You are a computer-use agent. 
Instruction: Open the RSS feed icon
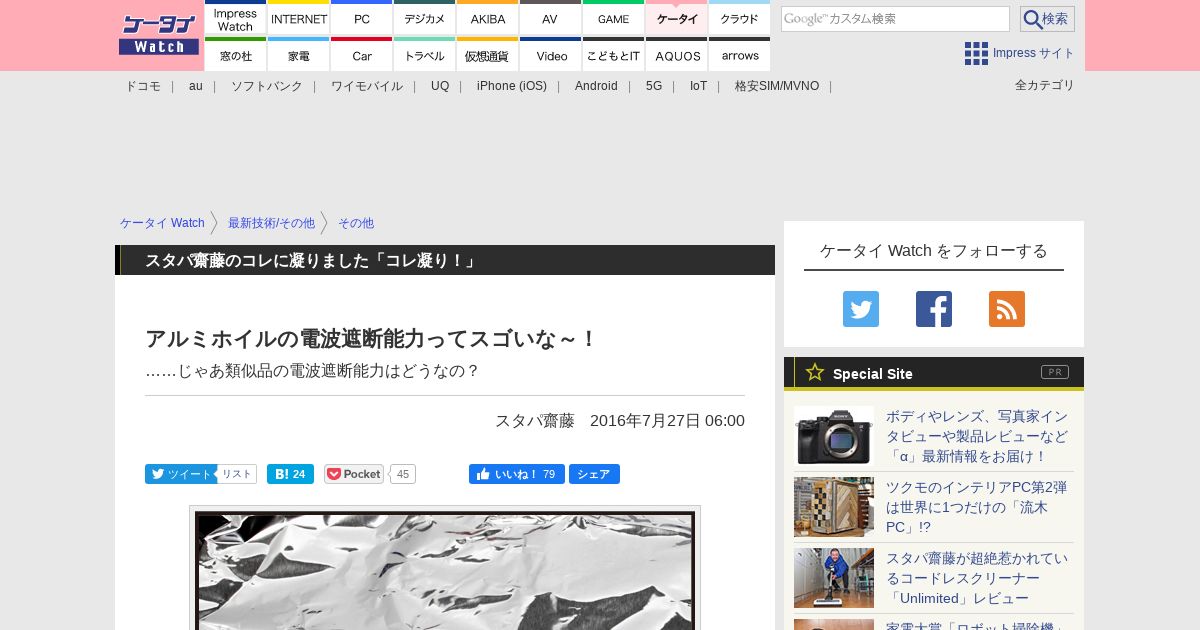coord(1007,309)
